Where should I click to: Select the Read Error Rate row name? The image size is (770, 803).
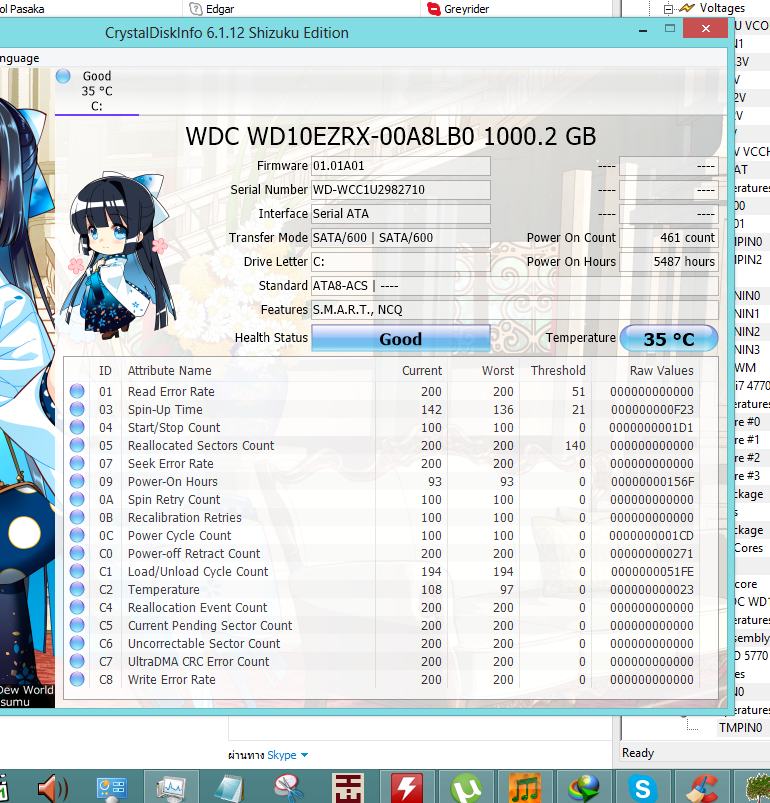coord(171,392)
